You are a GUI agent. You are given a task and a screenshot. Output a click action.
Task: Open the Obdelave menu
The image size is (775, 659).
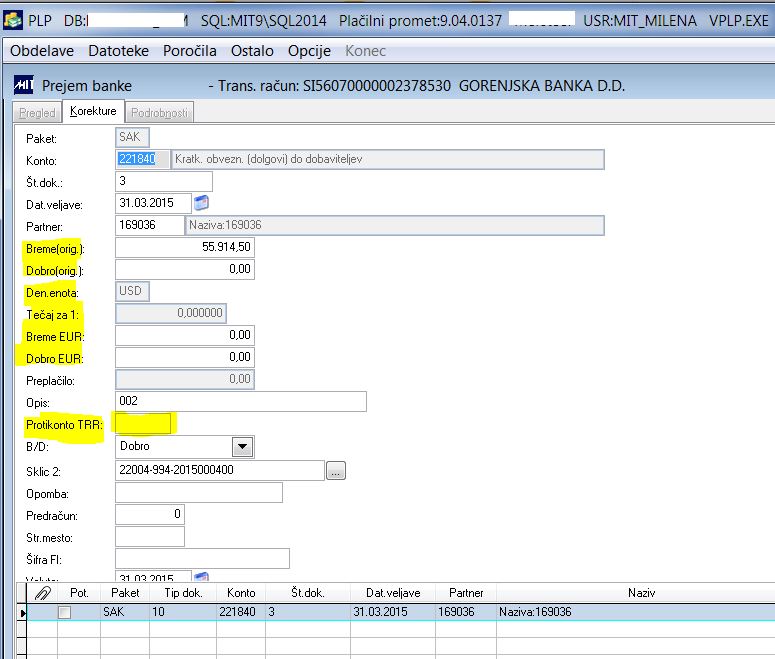pyautogui.click(x=42, y=51)
